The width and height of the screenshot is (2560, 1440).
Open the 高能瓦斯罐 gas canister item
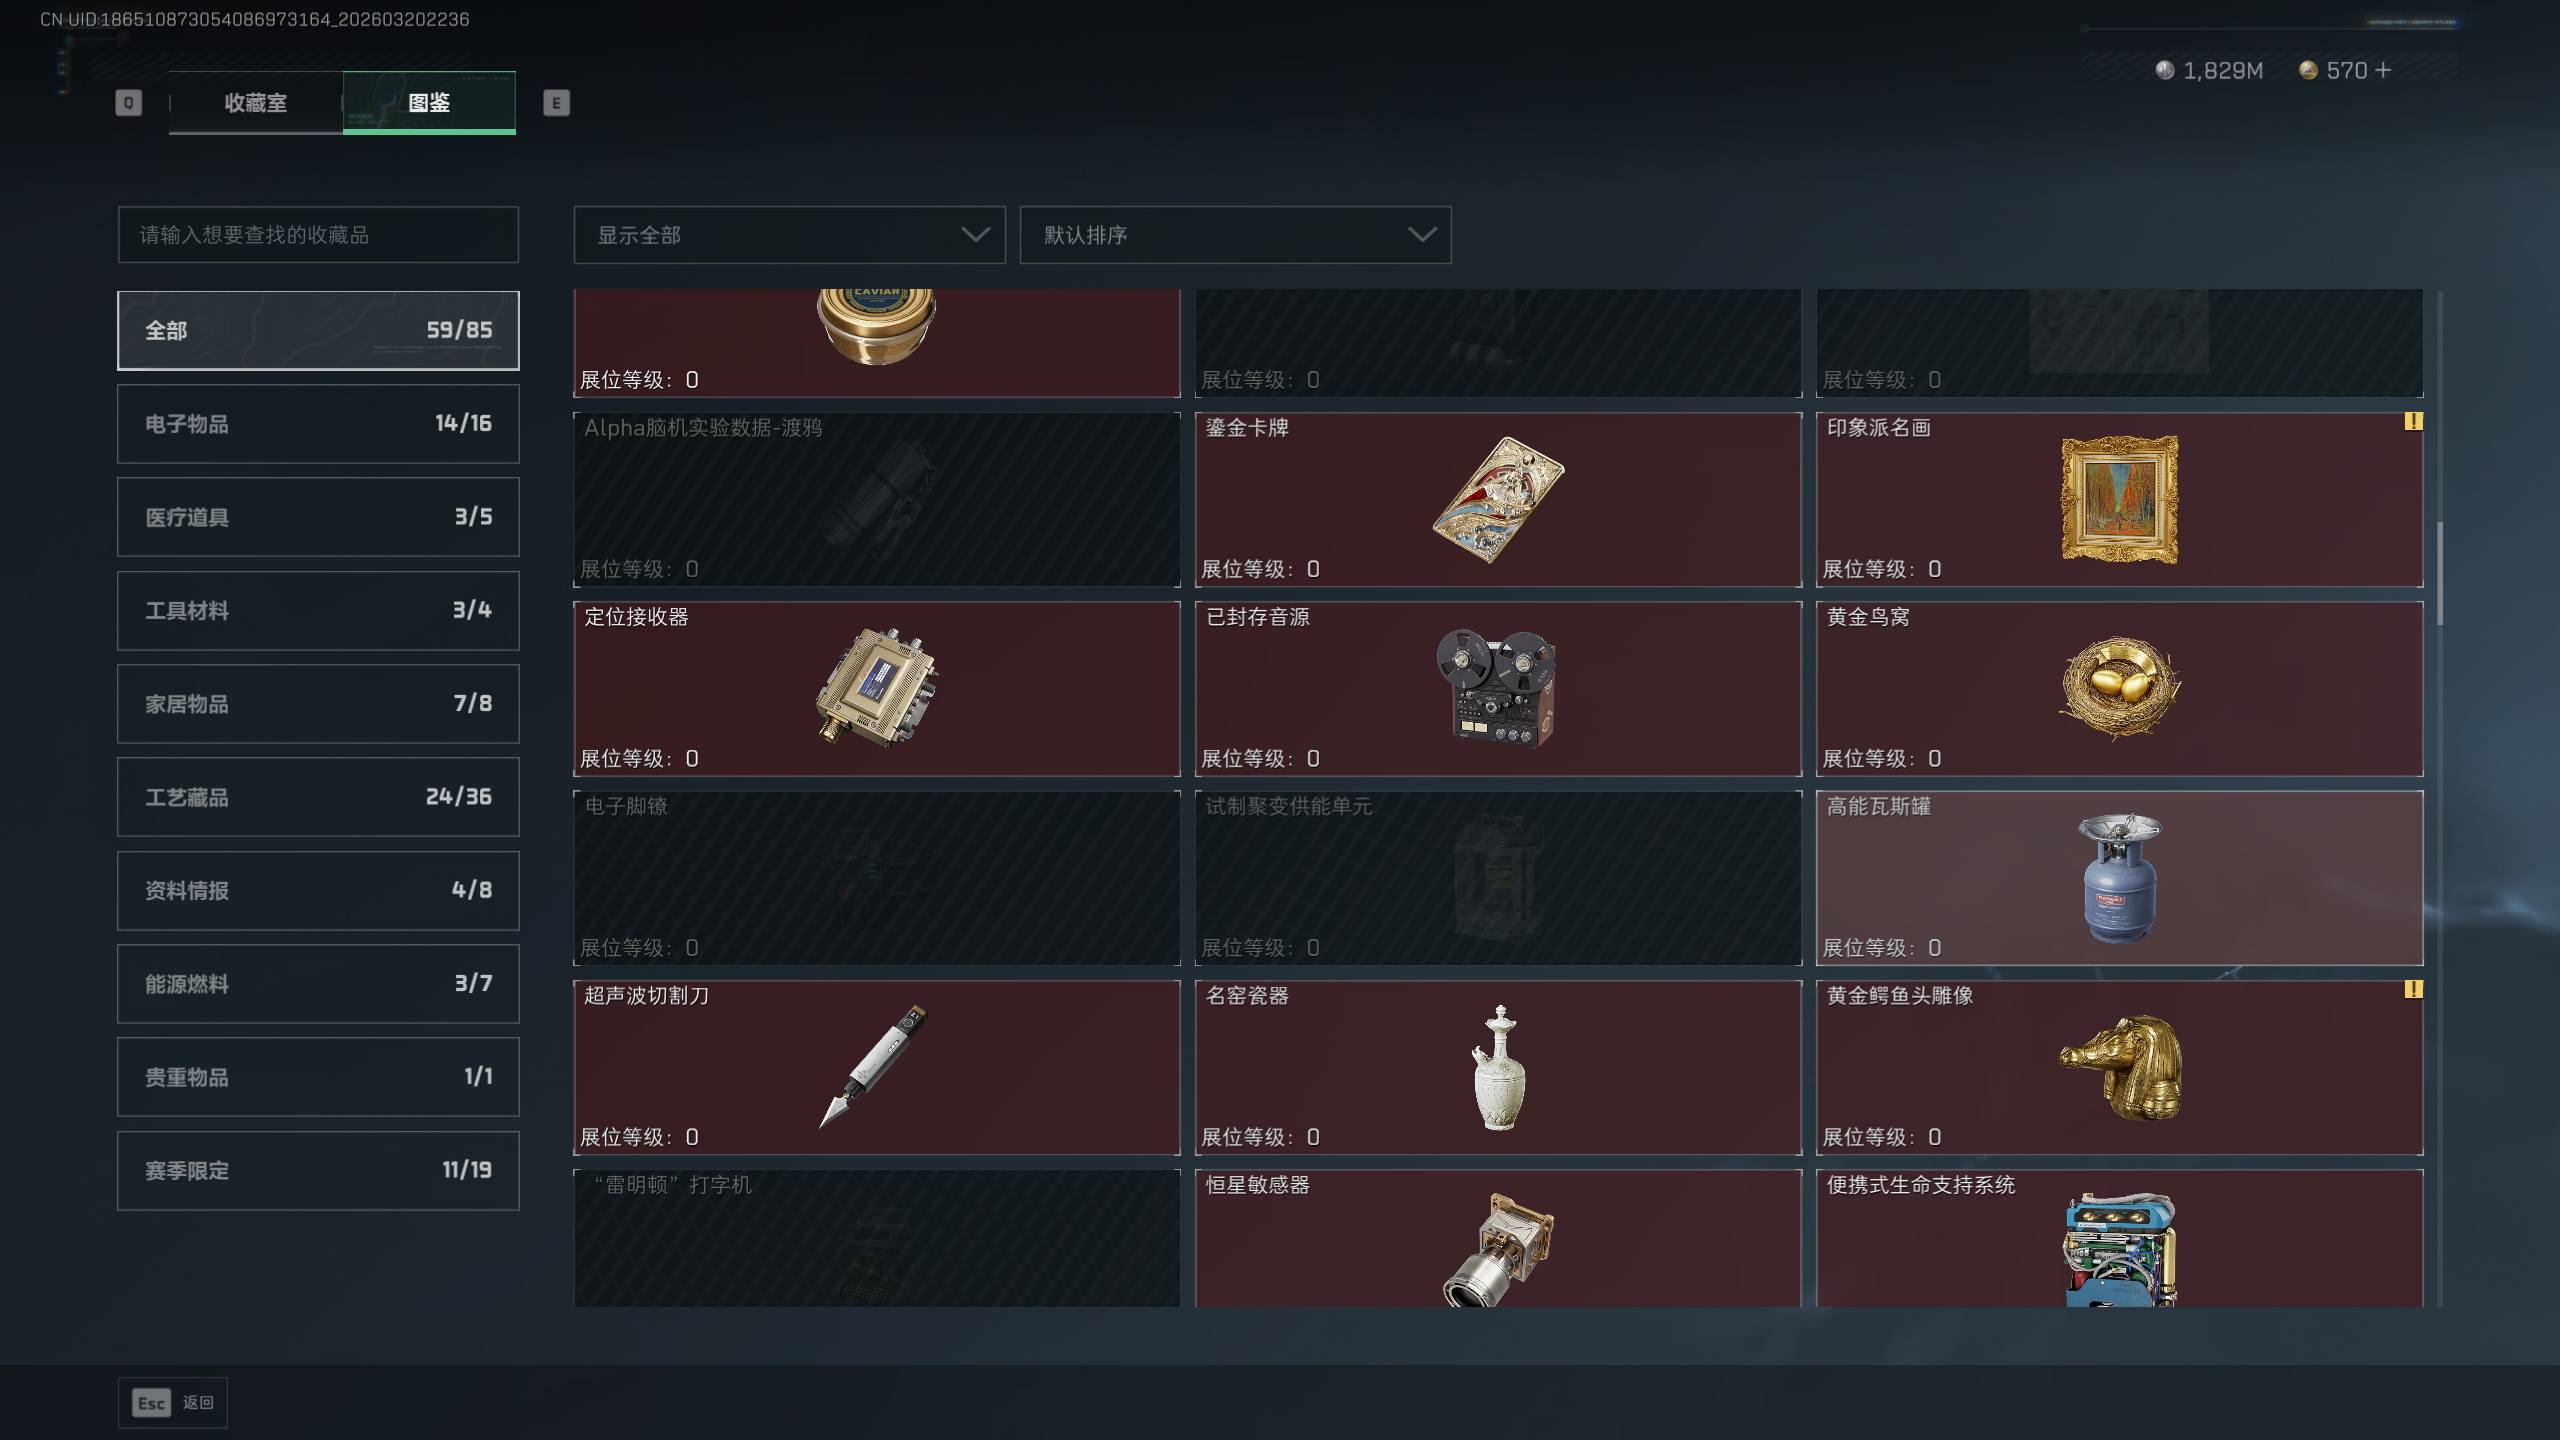(x=2119, y=878)
